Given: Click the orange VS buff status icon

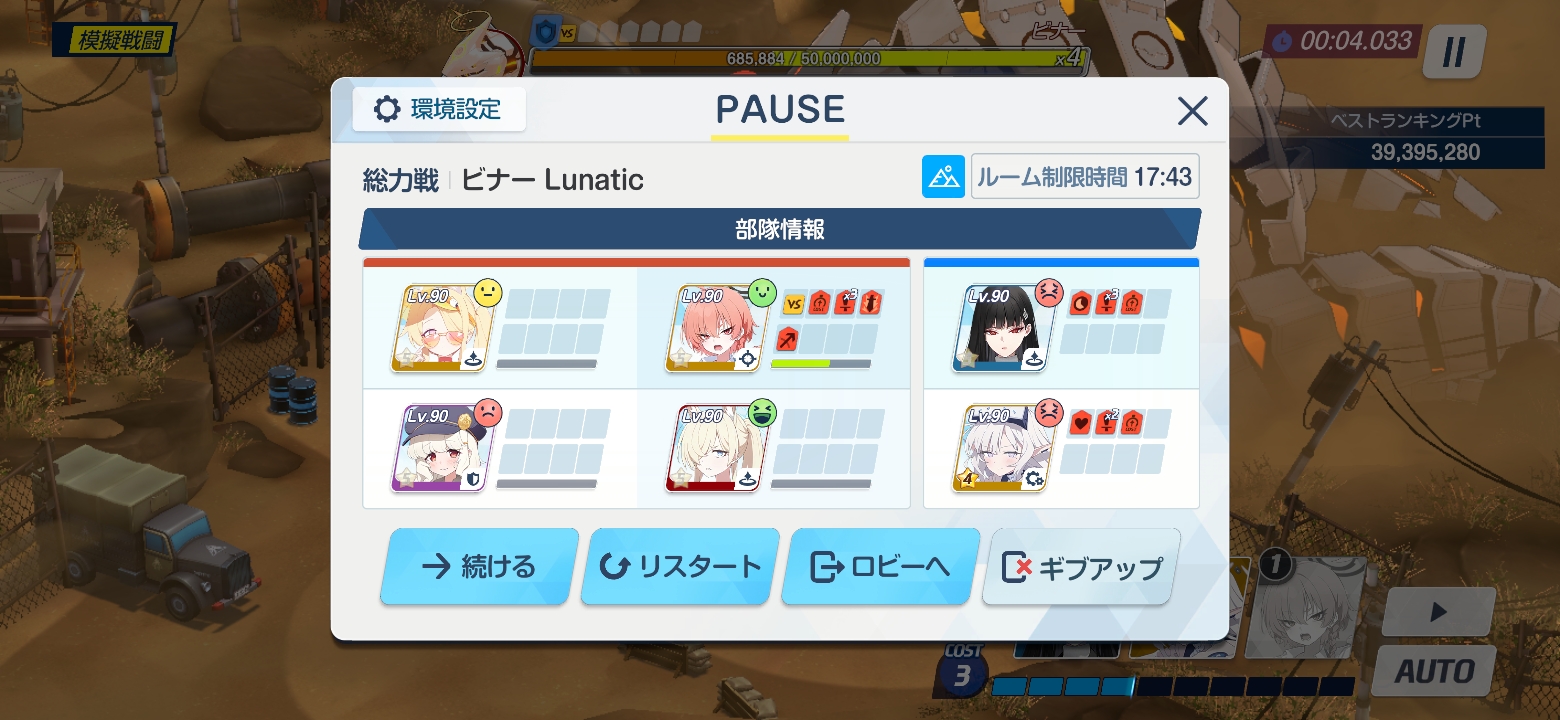Looking at the screenshot, I should (795, 304).
